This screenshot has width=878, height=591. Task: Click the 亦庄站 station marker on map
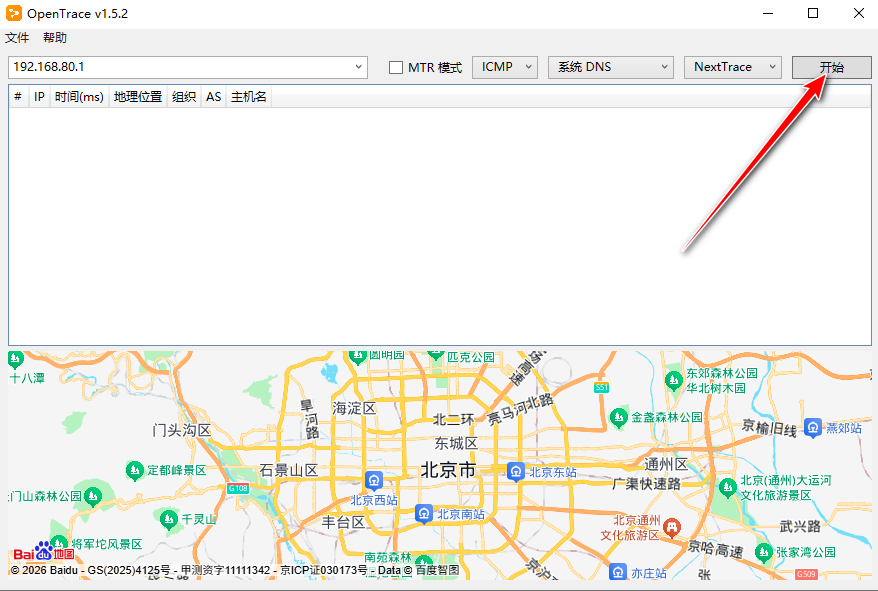pos(617,573)
